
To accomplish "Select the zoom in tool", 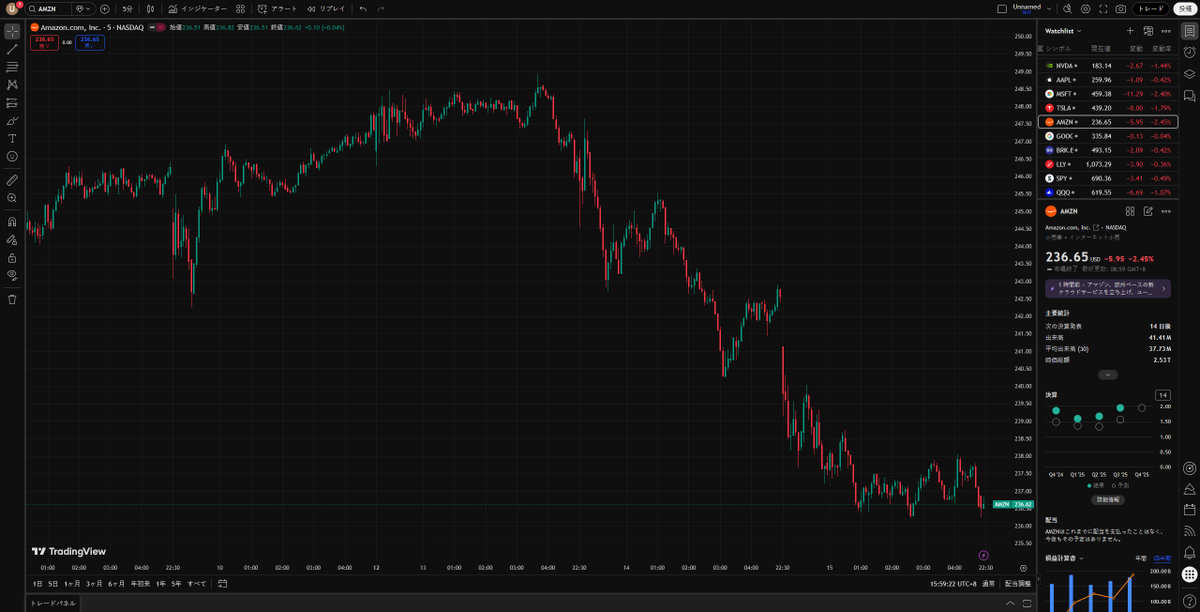I will tap(12, 198).
